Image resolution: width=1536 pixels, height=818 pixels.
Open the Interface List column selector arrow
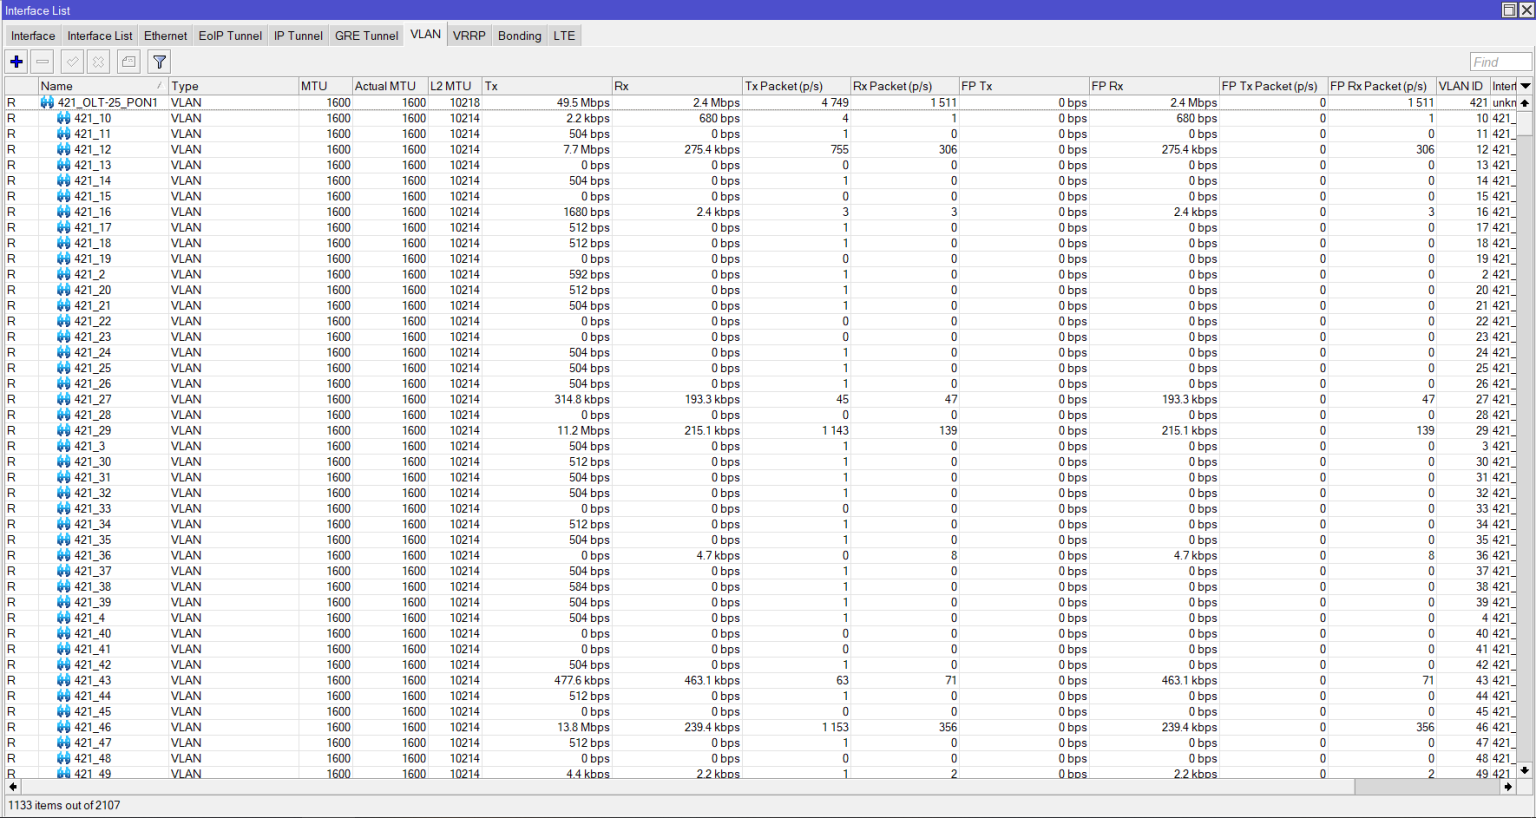coord(1523,86)
